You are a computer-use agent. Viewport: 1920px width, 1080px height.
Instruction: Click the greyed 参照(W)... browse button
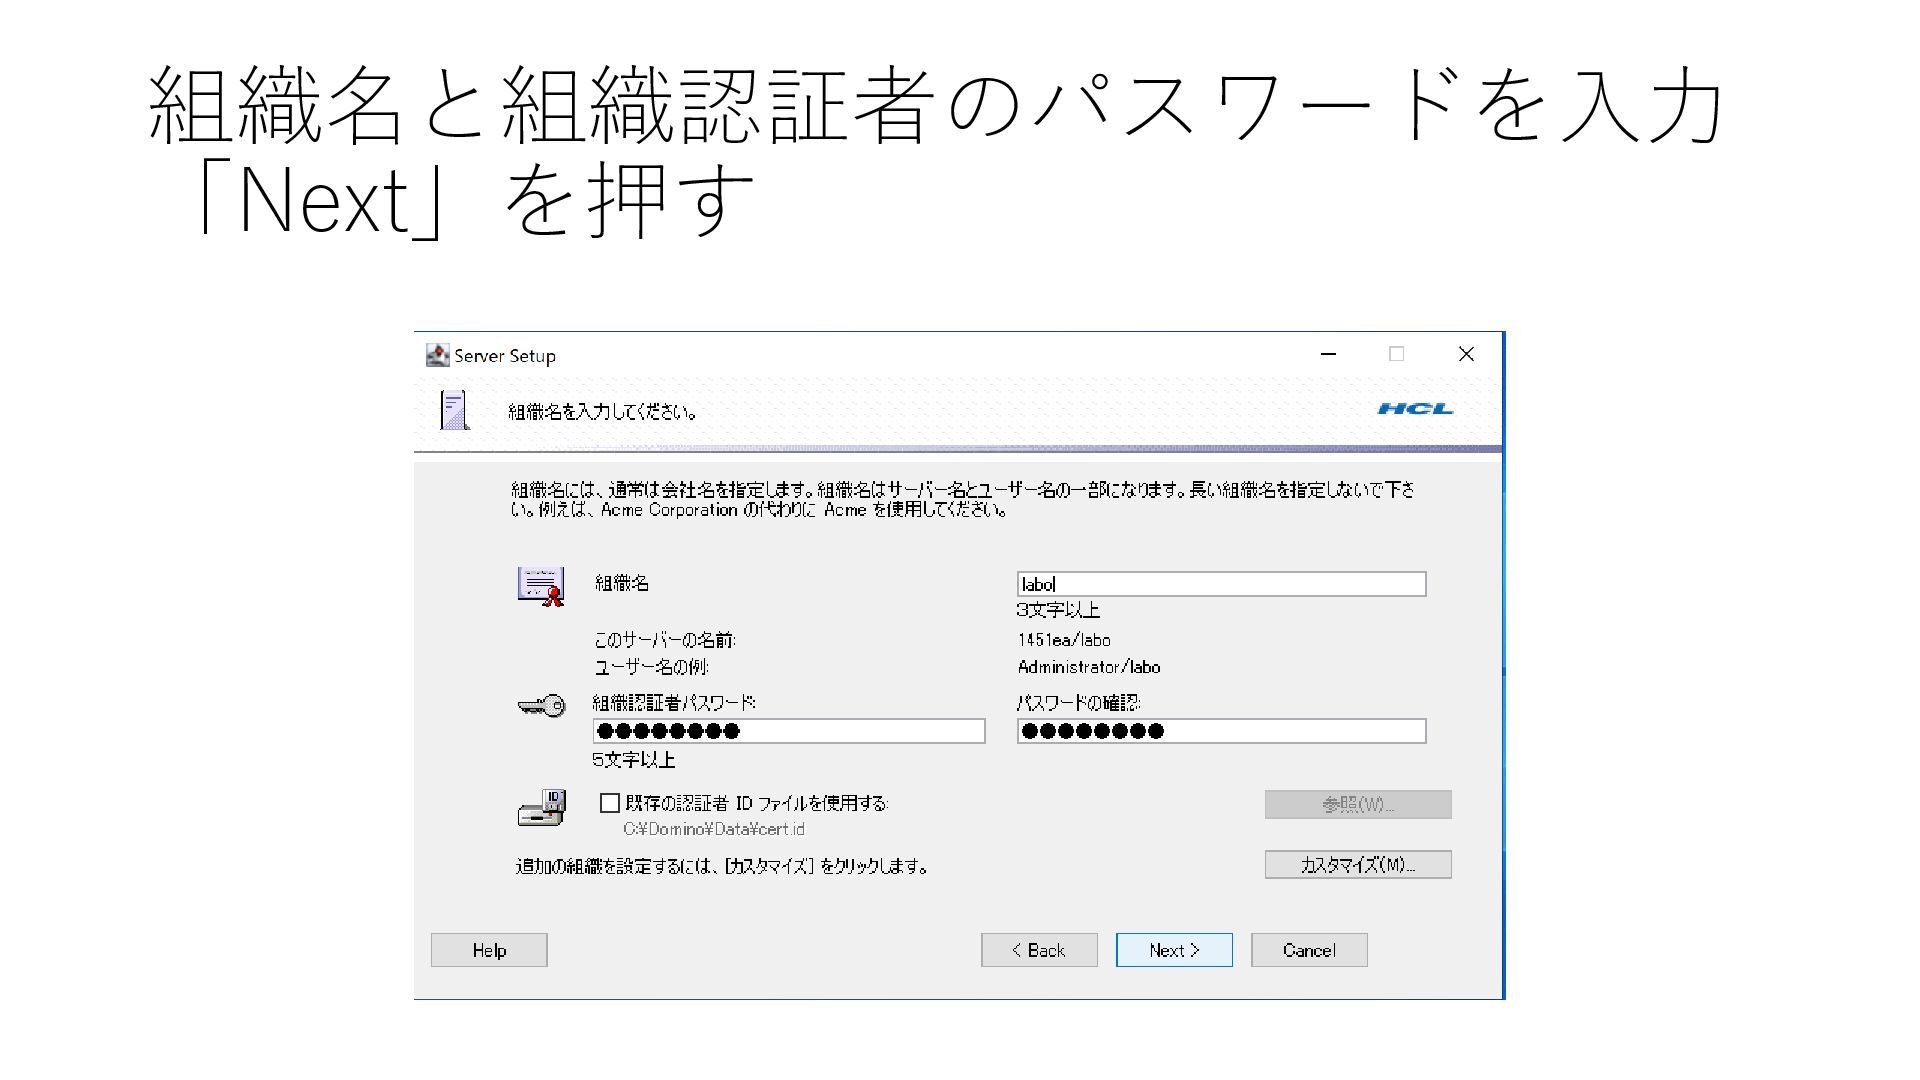[1357, 805]
